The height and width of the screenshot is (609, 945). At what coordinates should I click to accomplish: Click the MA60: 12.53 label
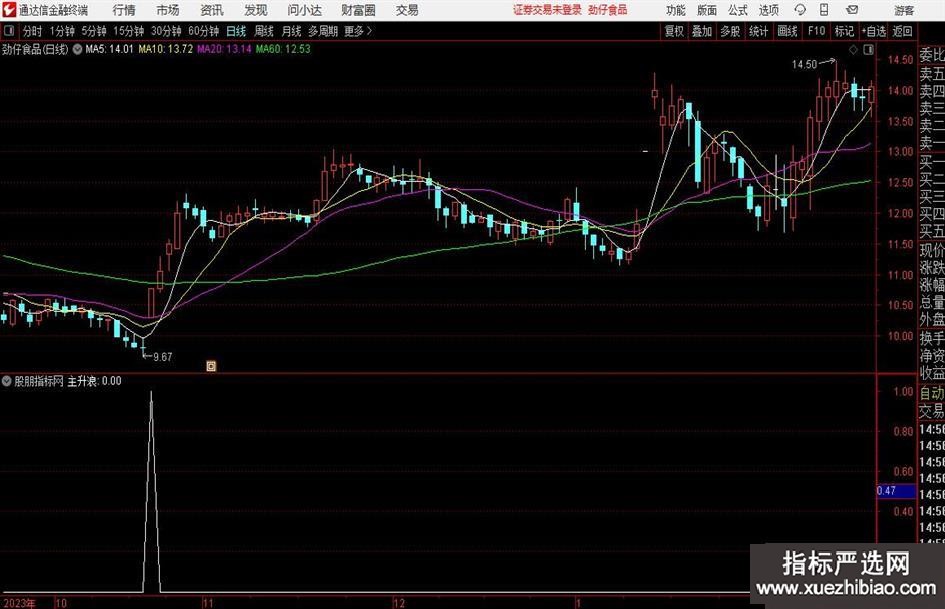(x=283, y=49)
